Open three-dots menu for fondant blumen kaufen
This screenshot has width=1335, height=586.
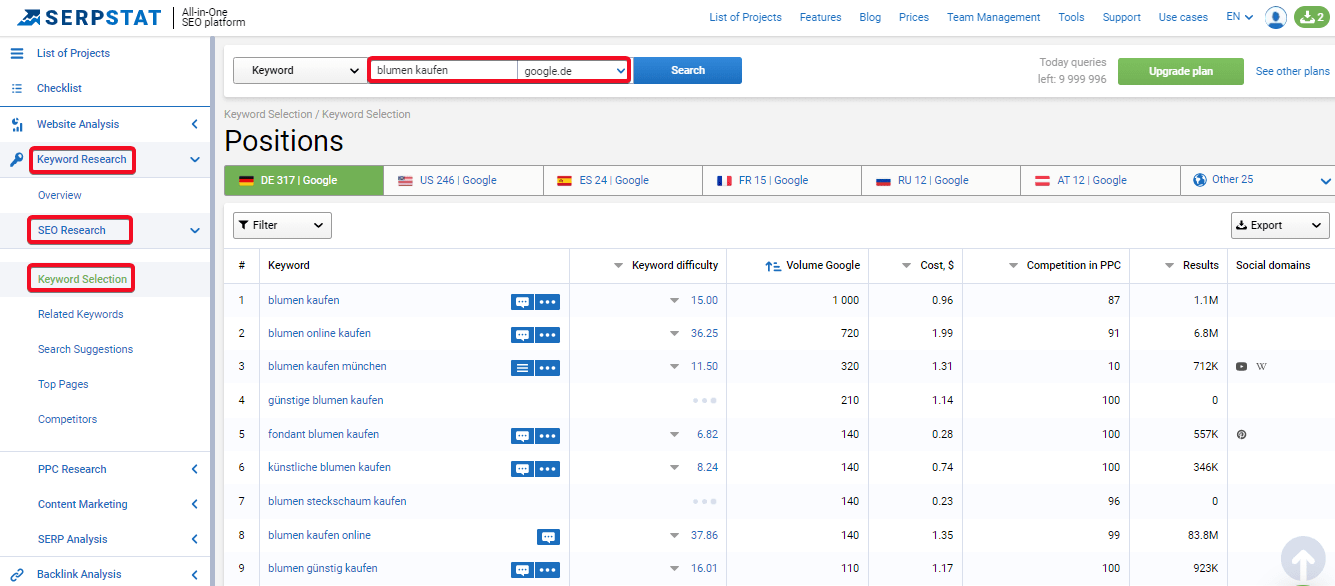547,436
